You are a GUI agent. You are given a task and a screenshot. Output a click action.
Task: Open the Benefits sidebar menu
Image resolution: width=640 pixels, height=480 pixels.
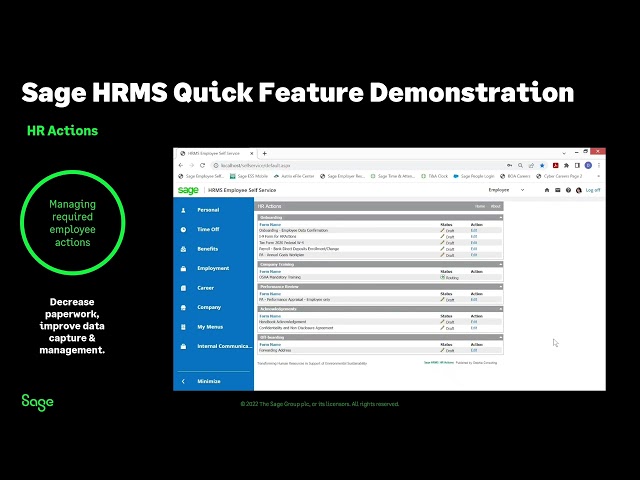(x=208, y=249)
